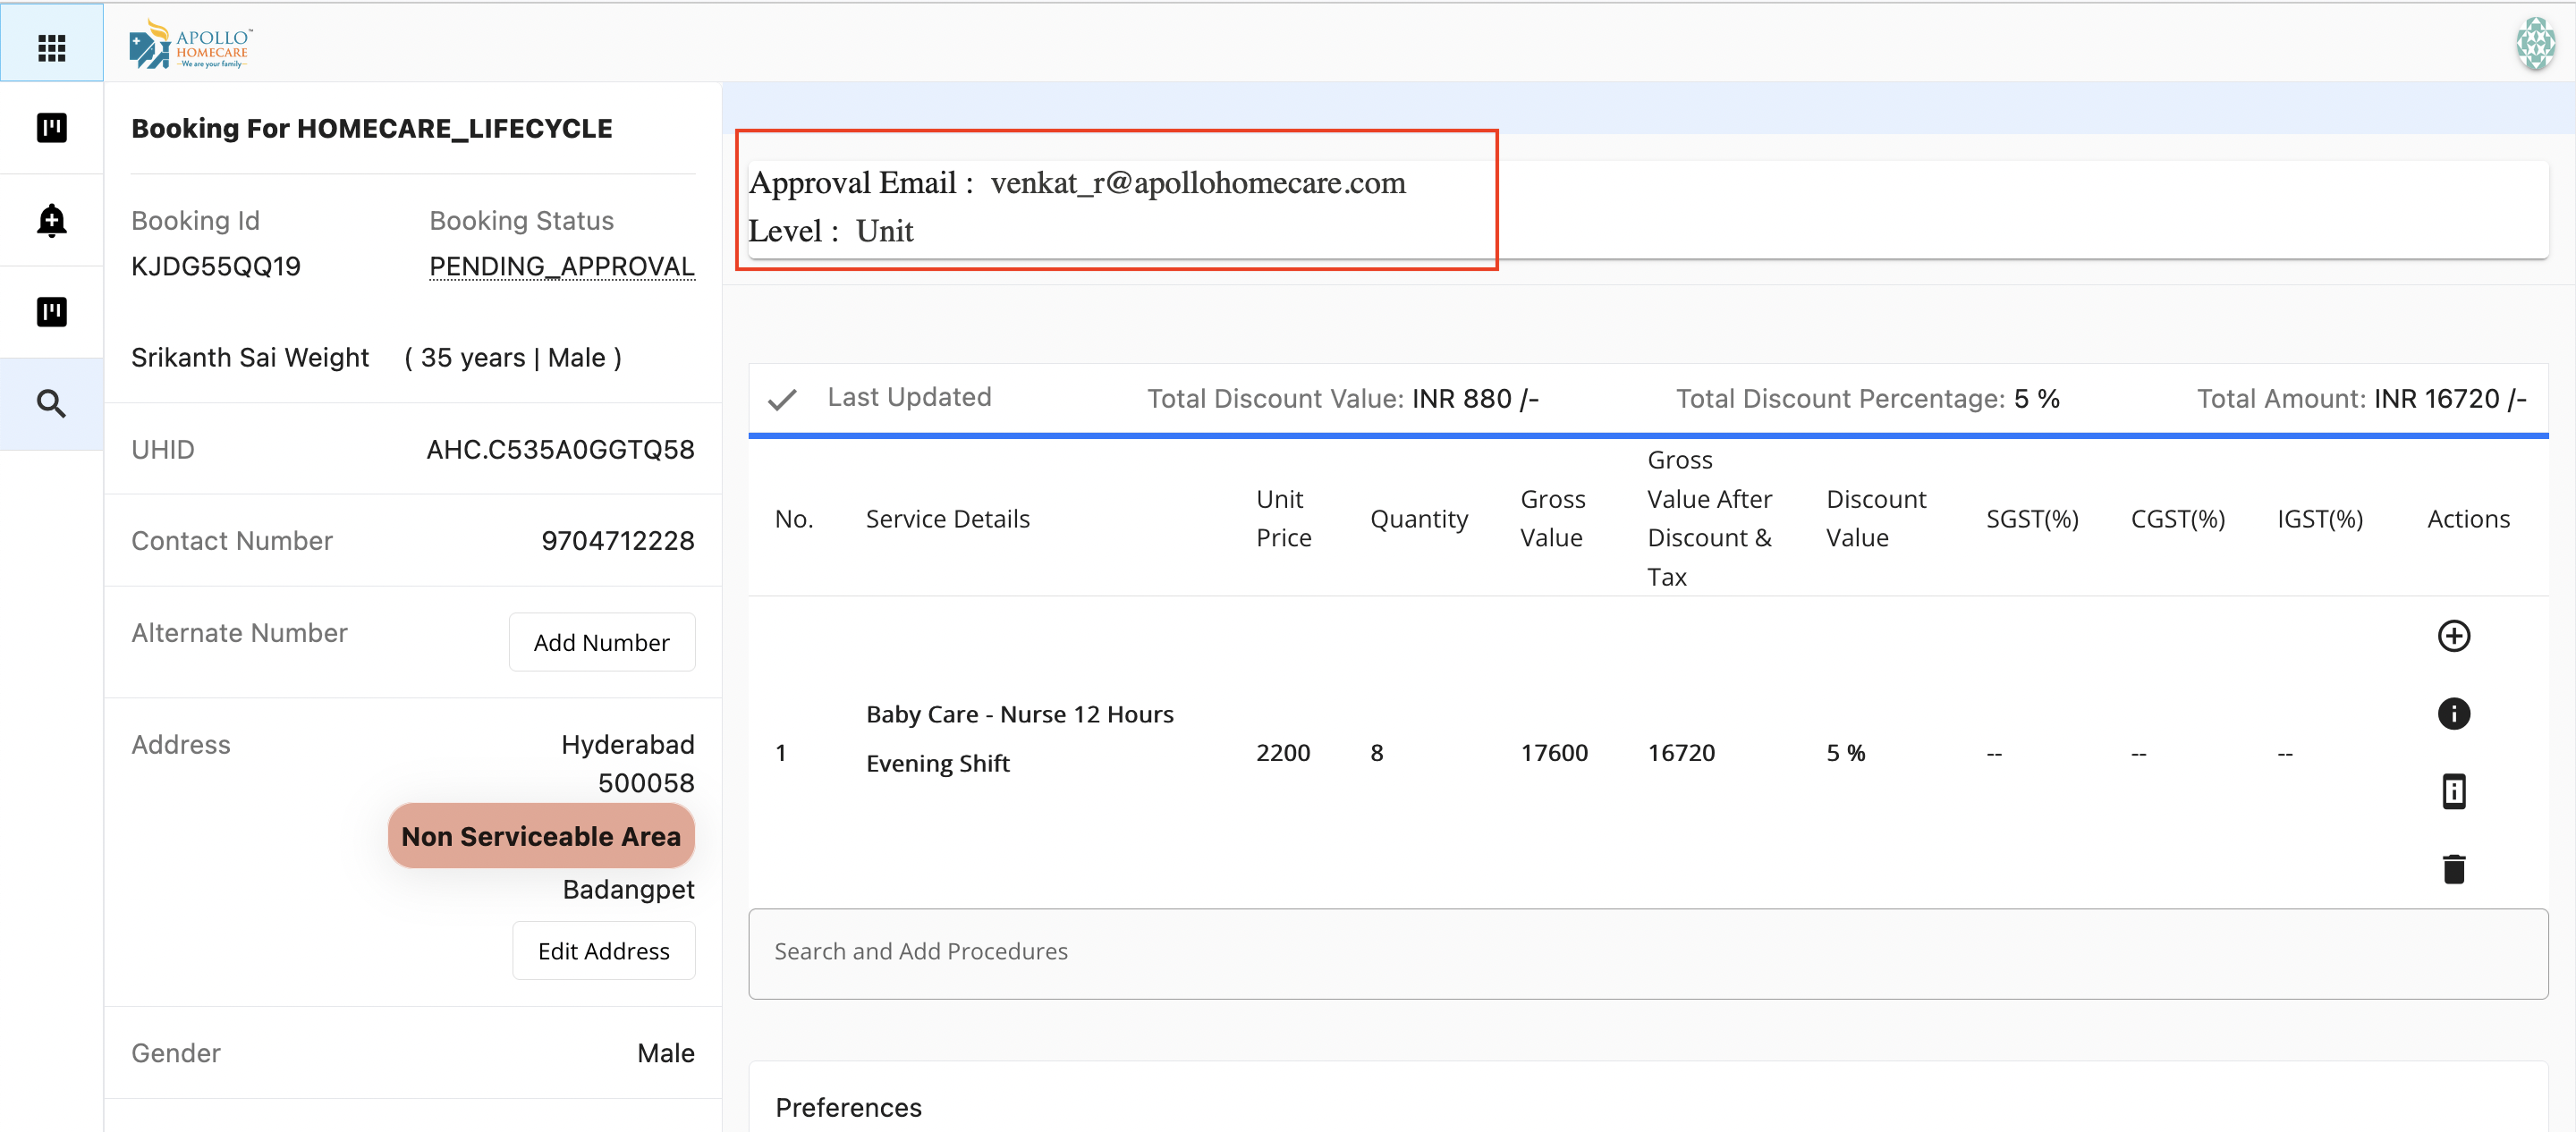Open the search magnifier in sidebar
Viewport: 2576px width, 1132px height.
pos(51,404)
